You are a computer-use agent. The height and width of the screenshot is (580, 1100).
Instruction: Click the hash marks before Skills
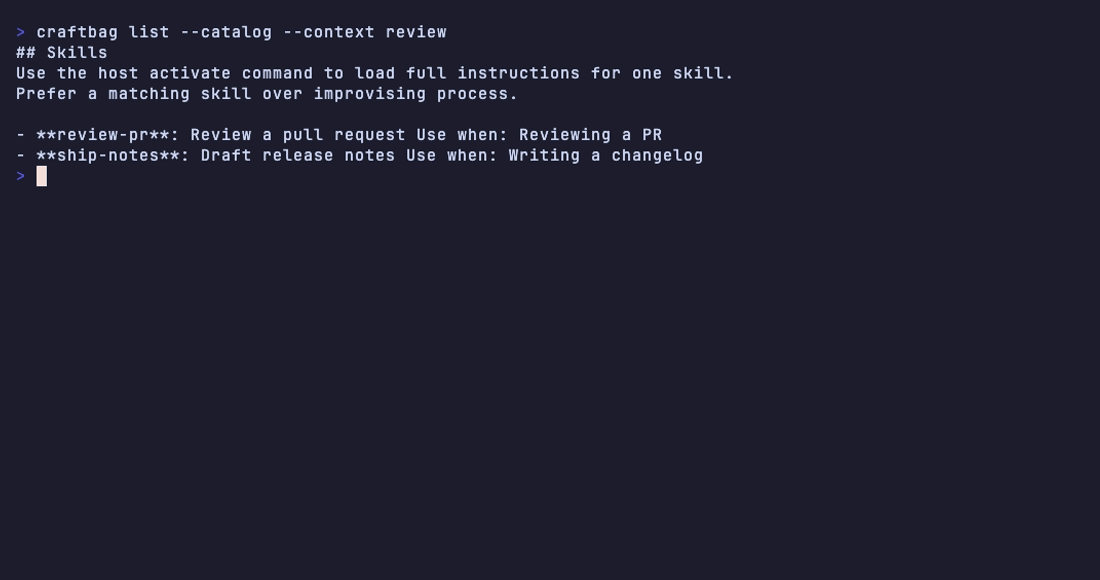pyautogui.click(x=26, y=53)
